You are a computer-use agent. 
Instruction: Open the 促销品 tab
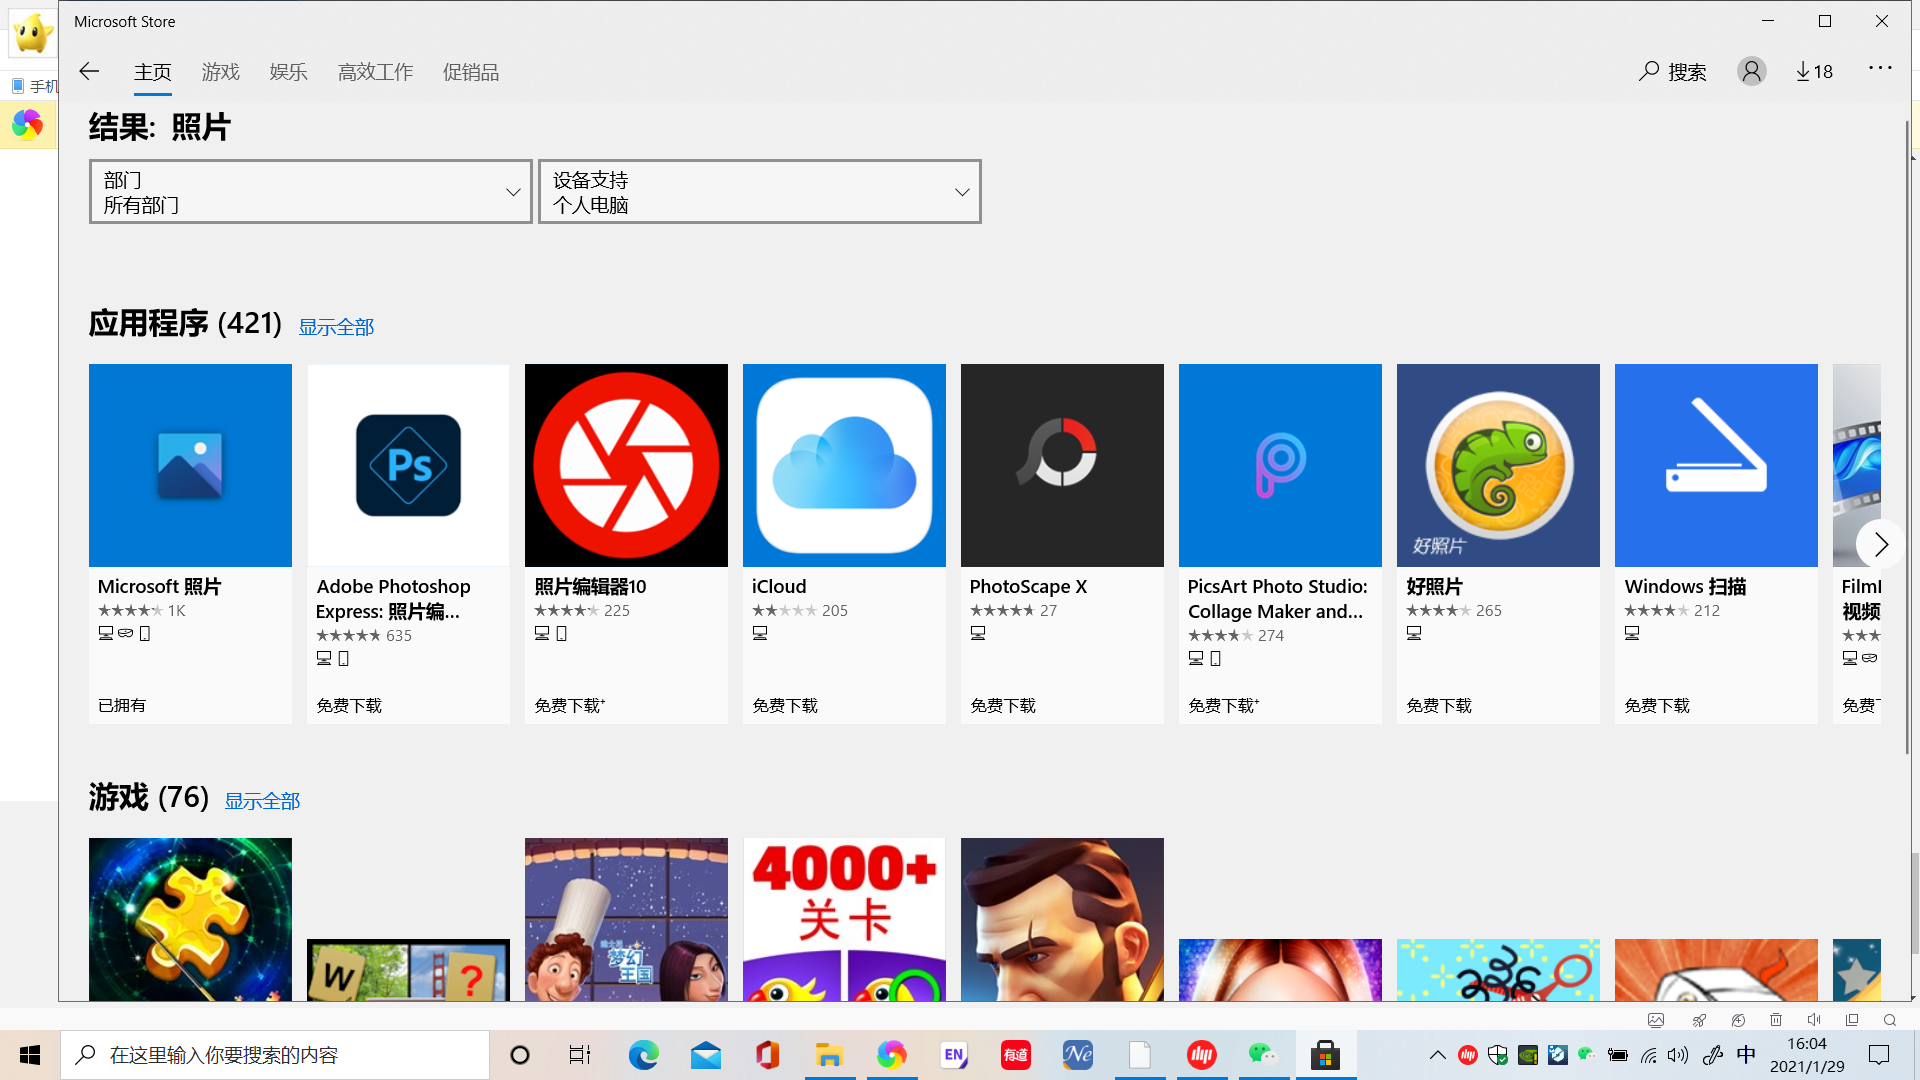[x=470, y=72]
